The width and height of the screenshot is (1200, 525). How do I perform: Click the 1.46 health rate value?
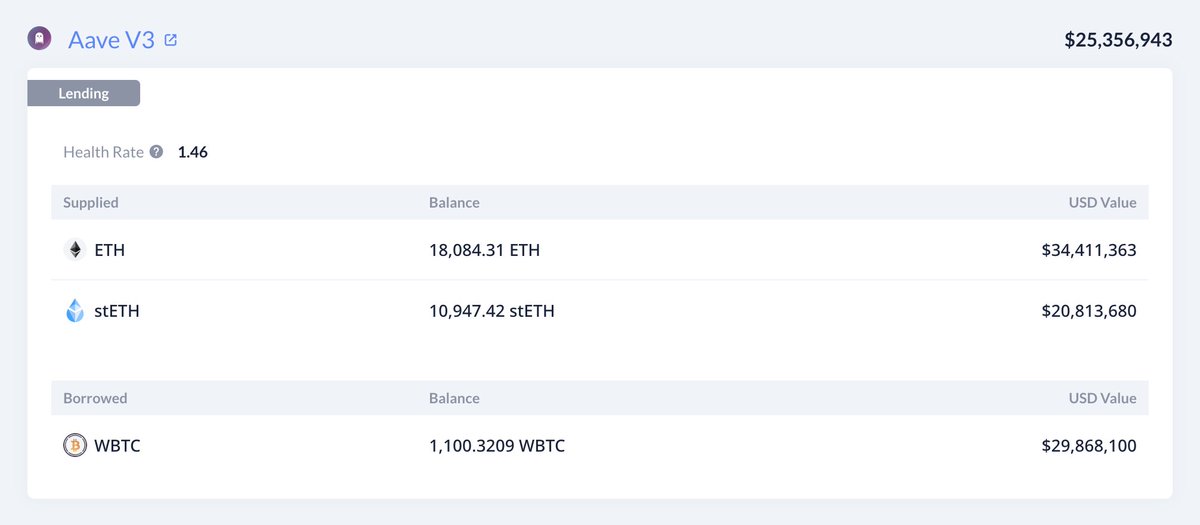pos(192,153)
